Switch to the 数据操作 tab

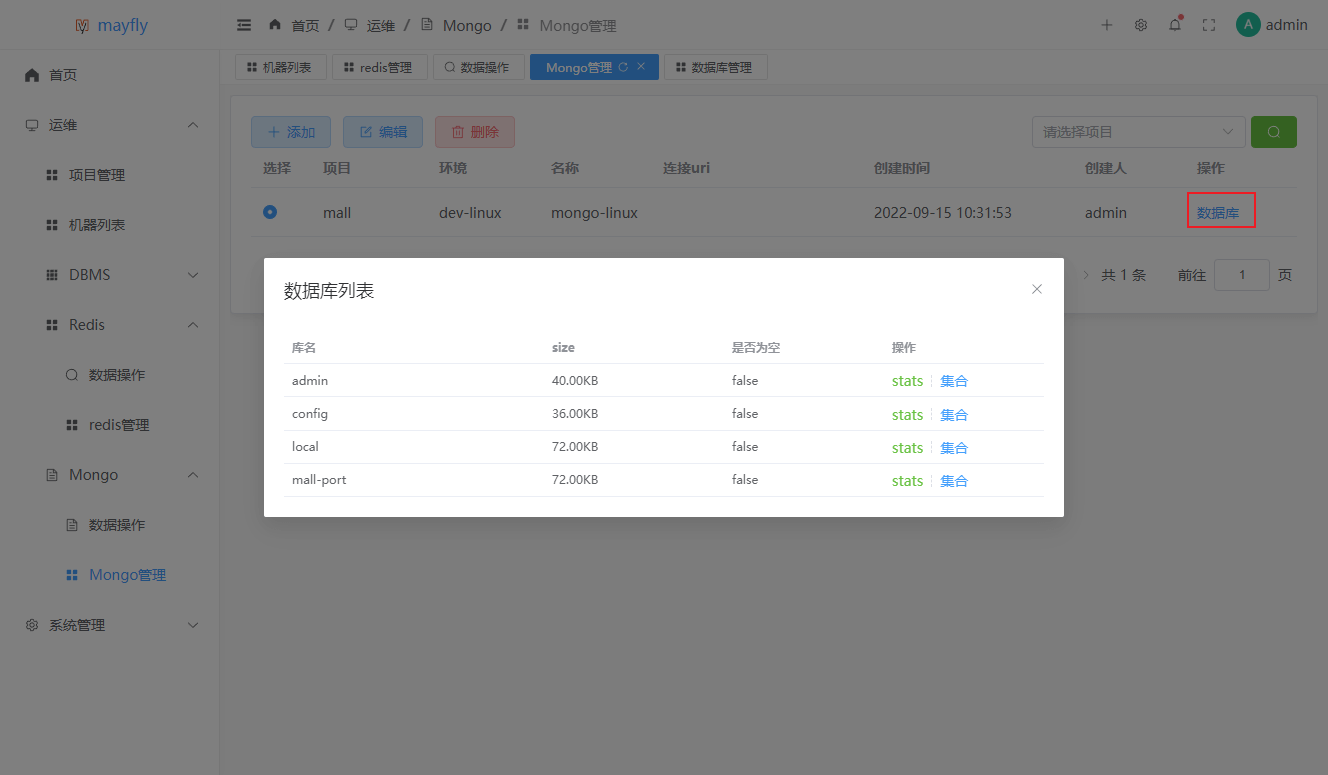point(478,67)
